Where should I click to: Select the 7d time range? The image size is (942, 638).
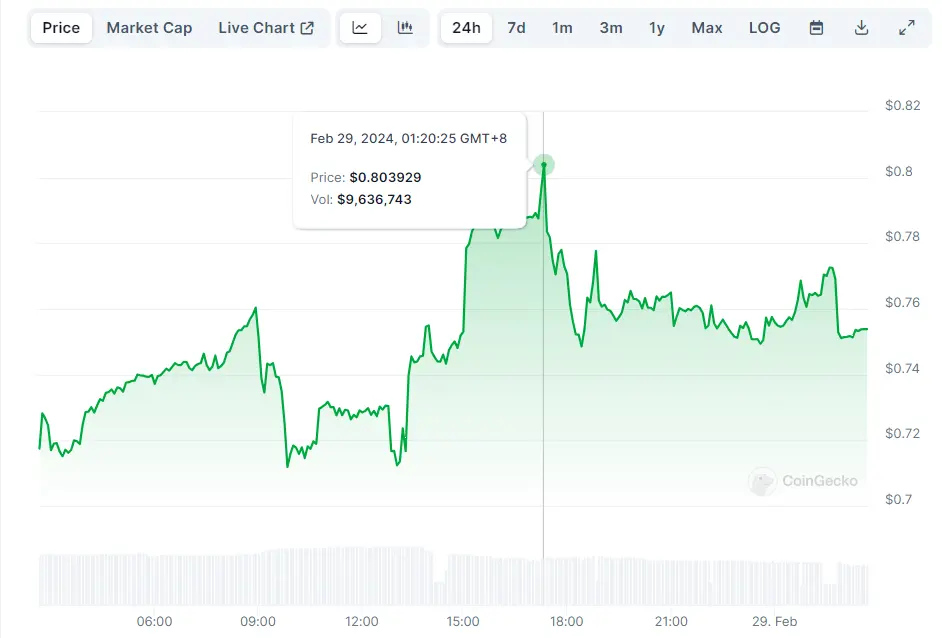[x=516, y=28]
